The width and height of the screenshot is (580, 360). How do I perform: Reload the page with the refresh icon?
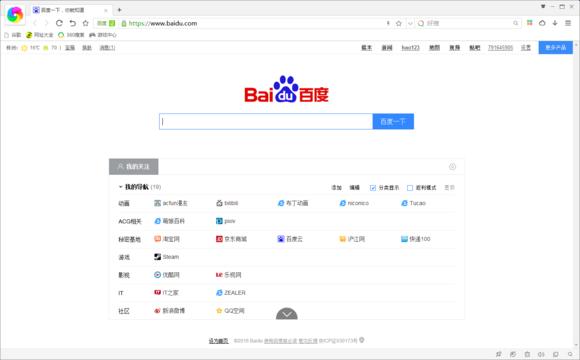click(59, 23)
